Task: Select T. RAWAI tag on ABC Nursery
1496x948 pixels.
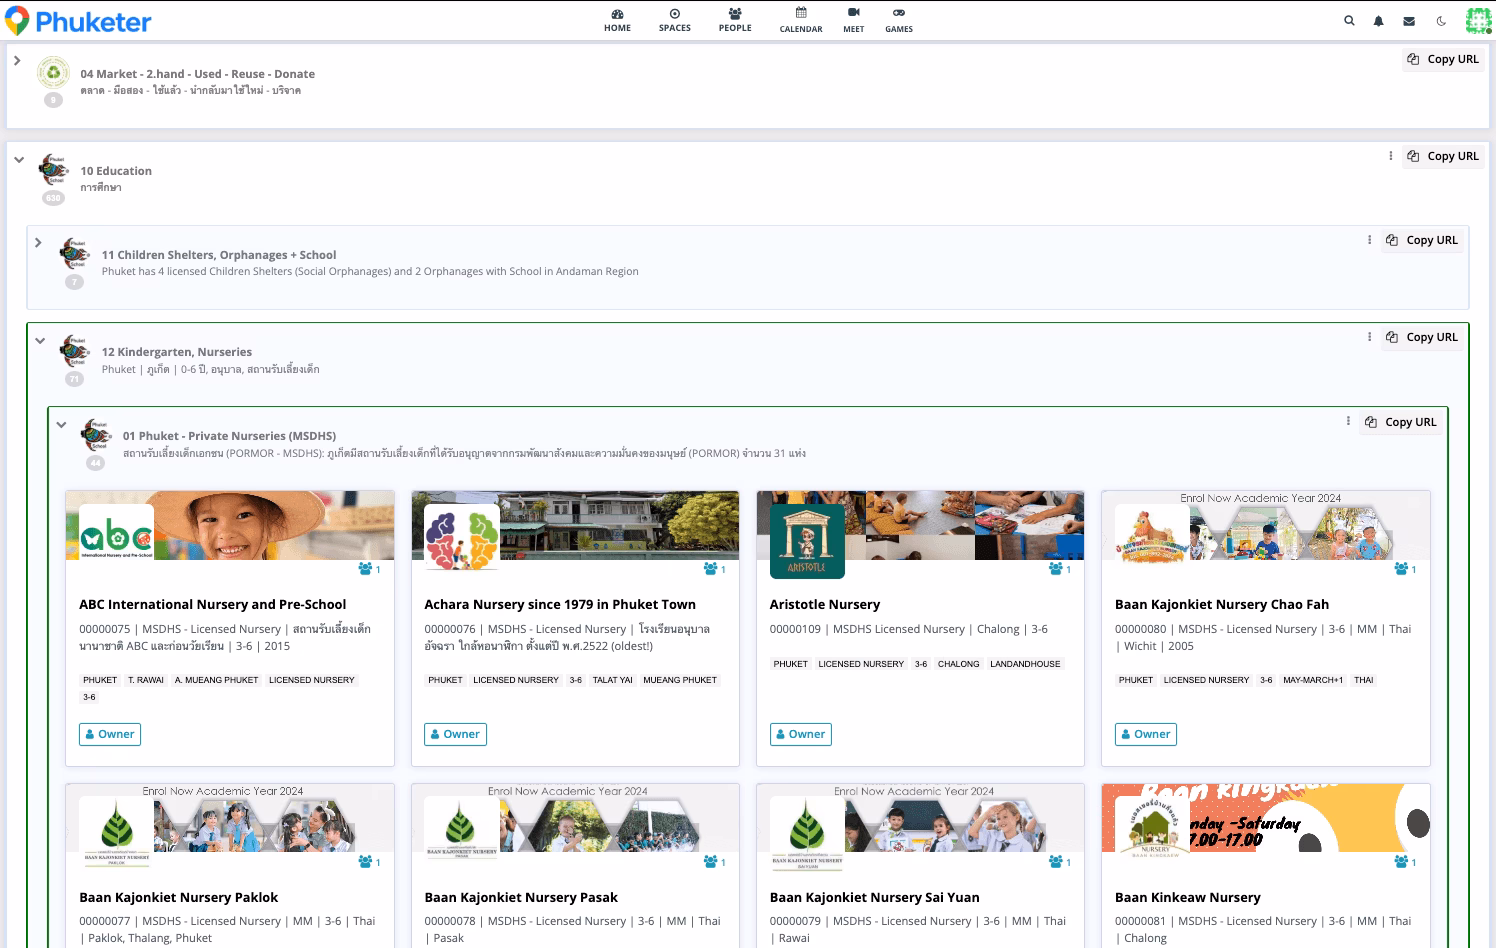Action: [146, 680]
